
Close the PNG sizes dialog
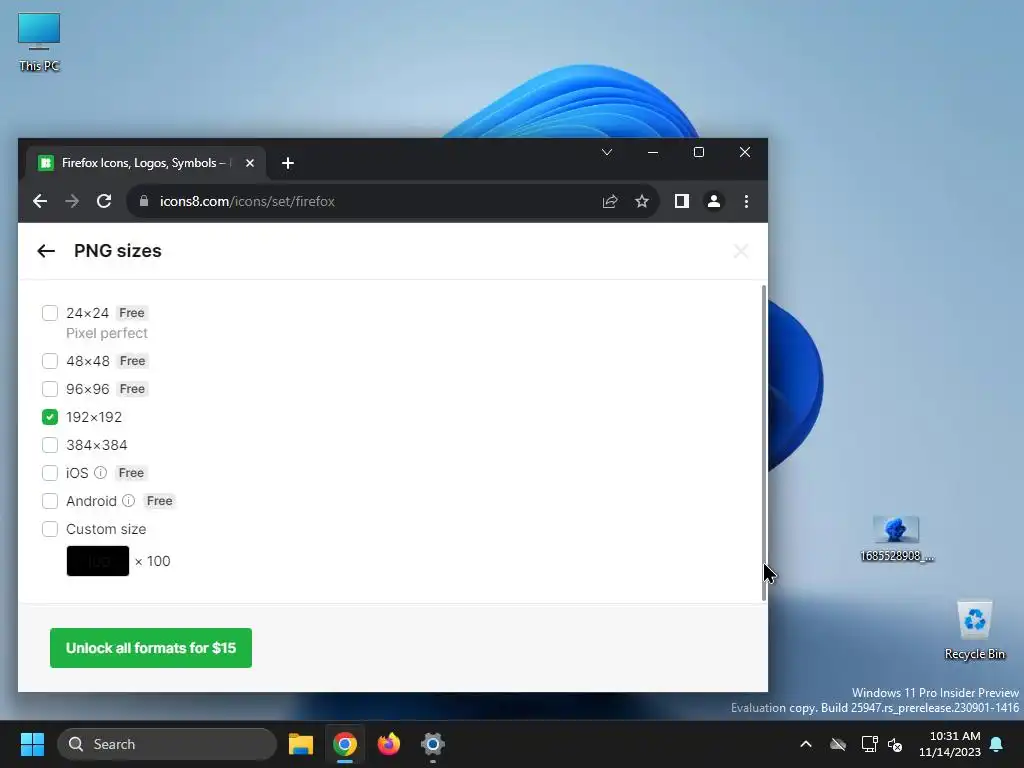coord(741,251)
